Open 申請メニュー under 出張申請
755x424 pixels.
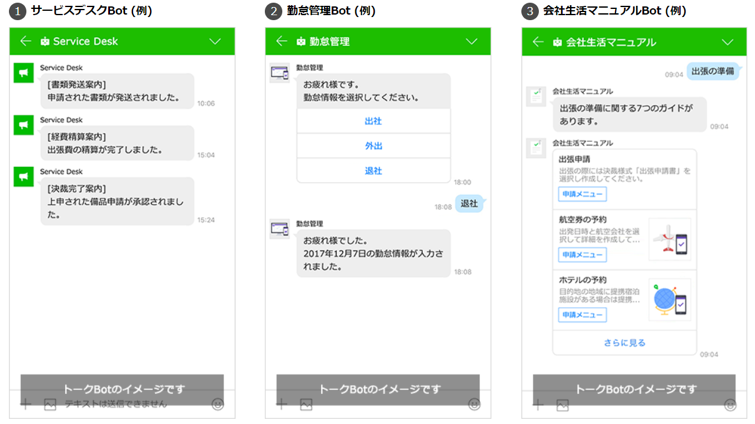coord(582,194)
